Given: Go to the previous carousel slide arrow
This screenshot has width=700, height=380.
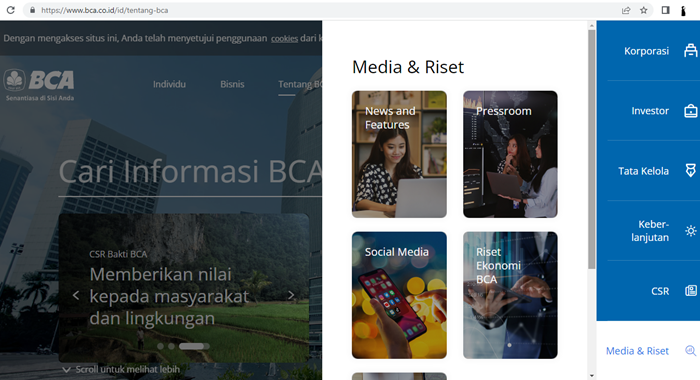Looking at the screenshot, I should pos(76,295).
